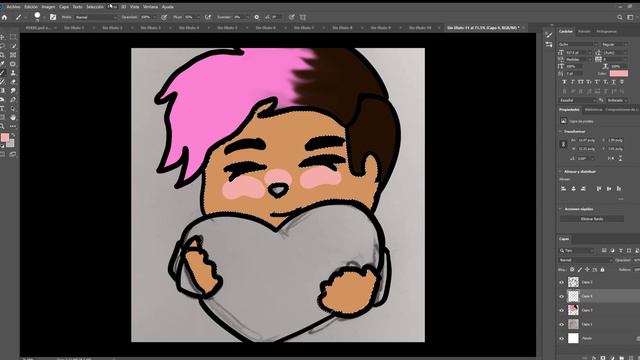Lock position icon in Capas panel
This screenshot has width=640, height=360.
point(587,270)
